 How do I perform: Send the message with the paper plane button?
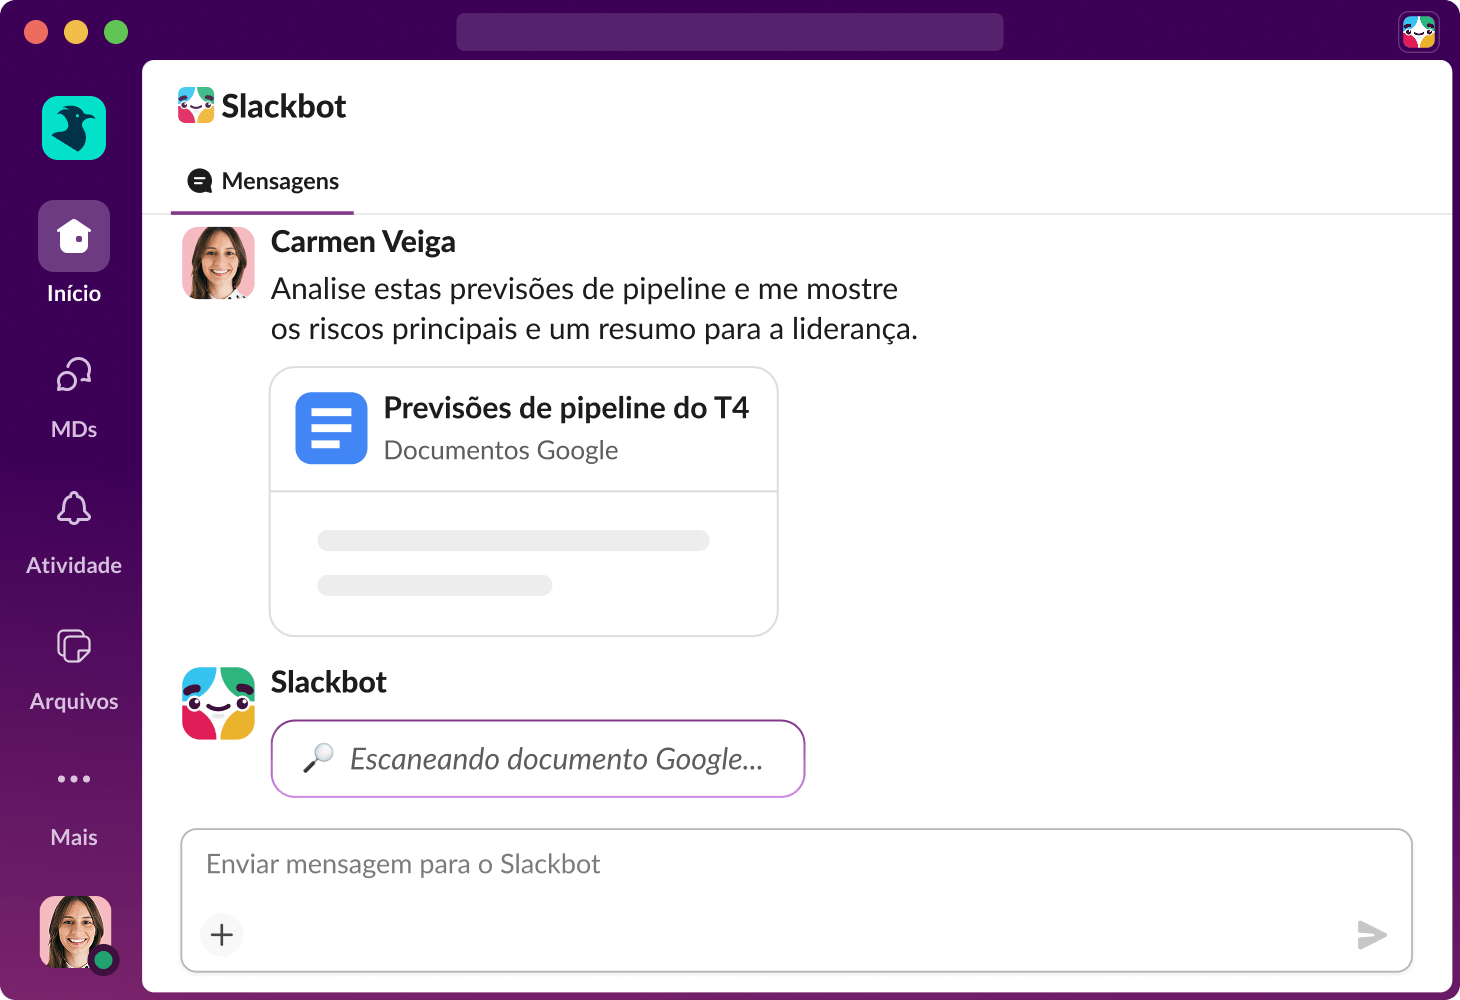[1371, 934]
